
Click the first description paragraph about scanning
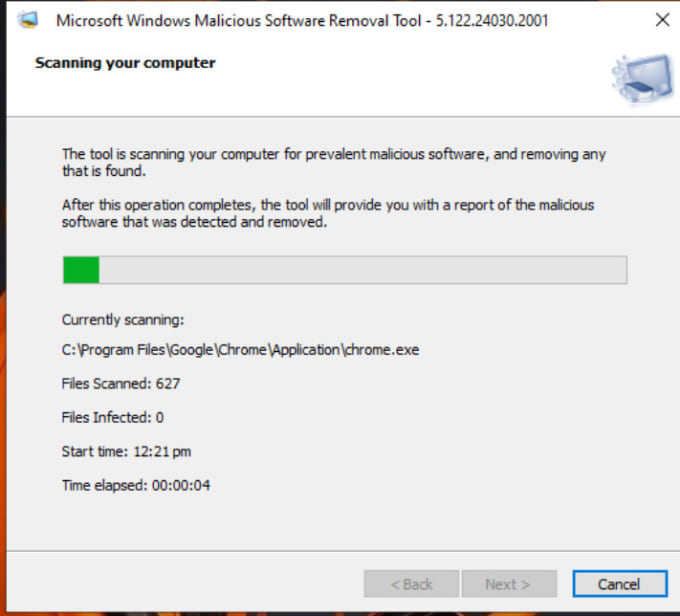(333, 162)
